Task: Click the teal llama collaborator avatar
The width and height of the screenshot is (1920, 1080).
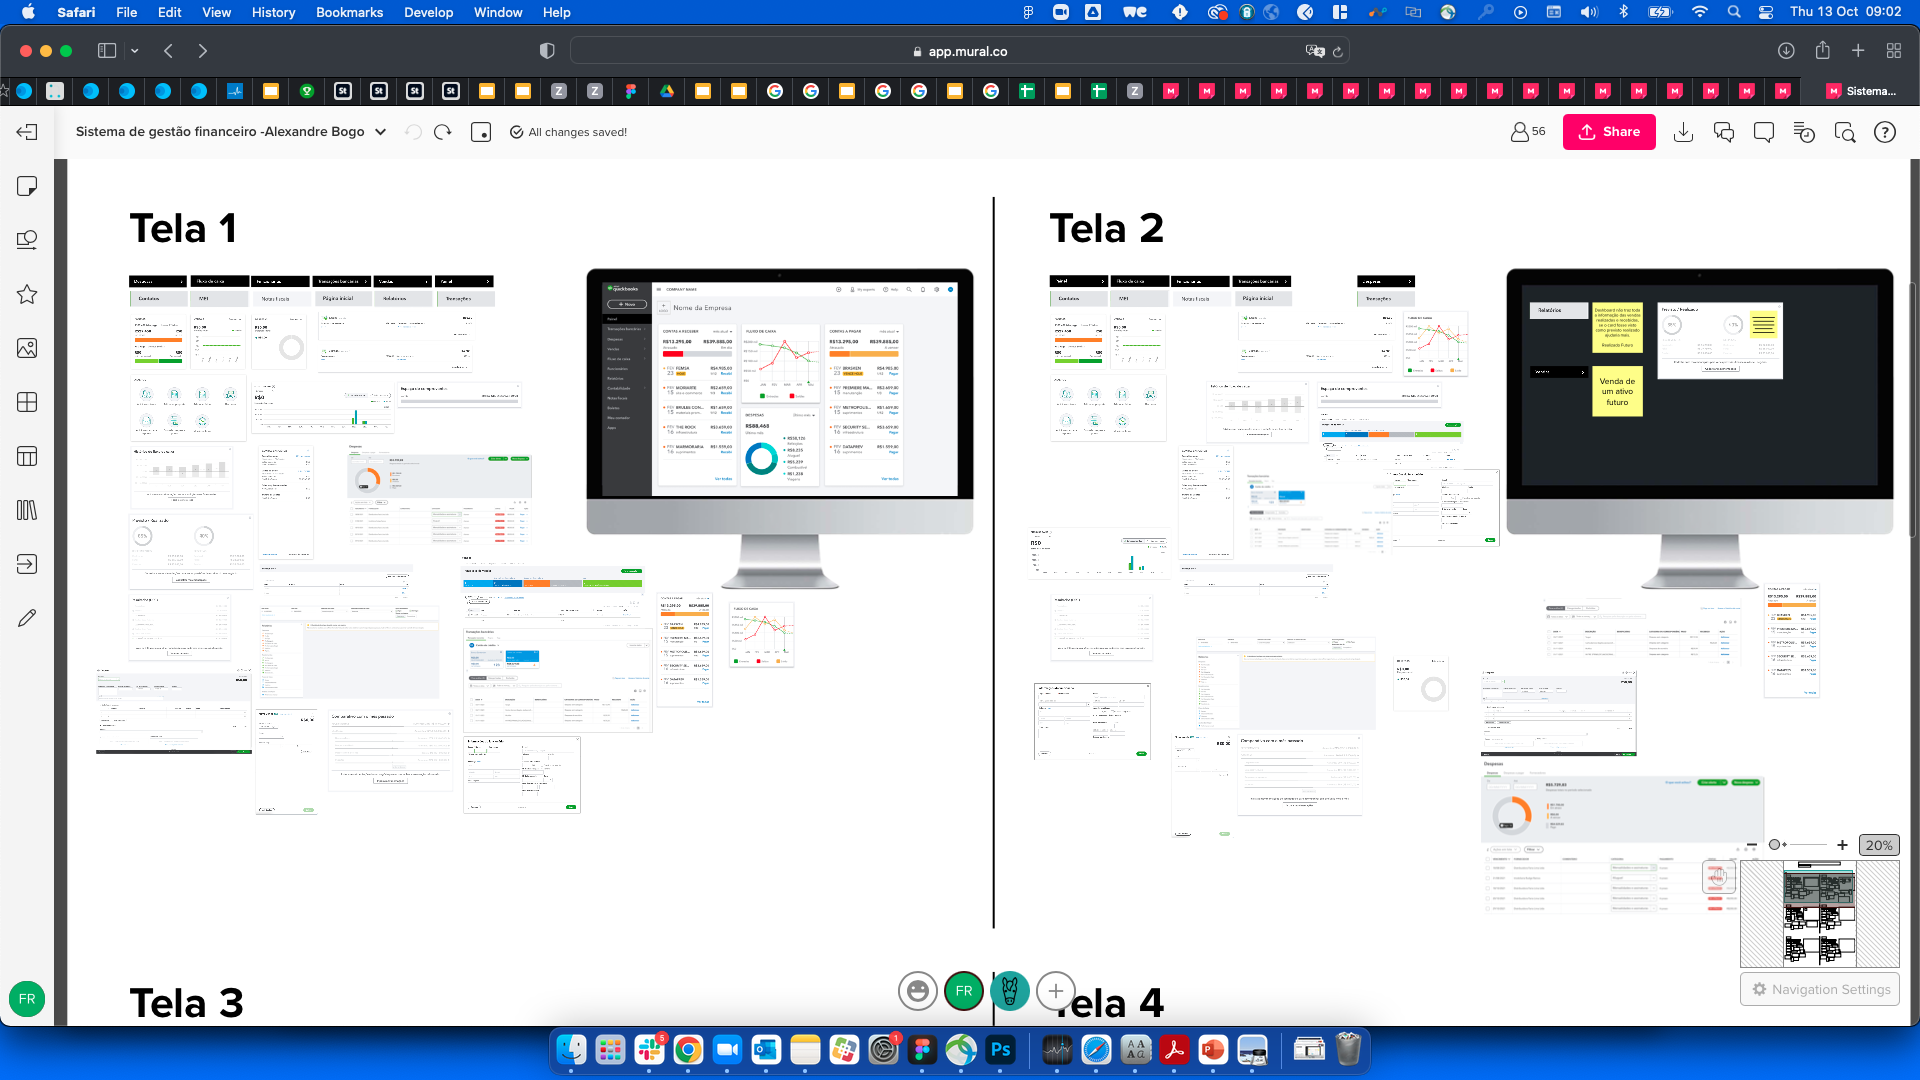Action: [1010, 991]
